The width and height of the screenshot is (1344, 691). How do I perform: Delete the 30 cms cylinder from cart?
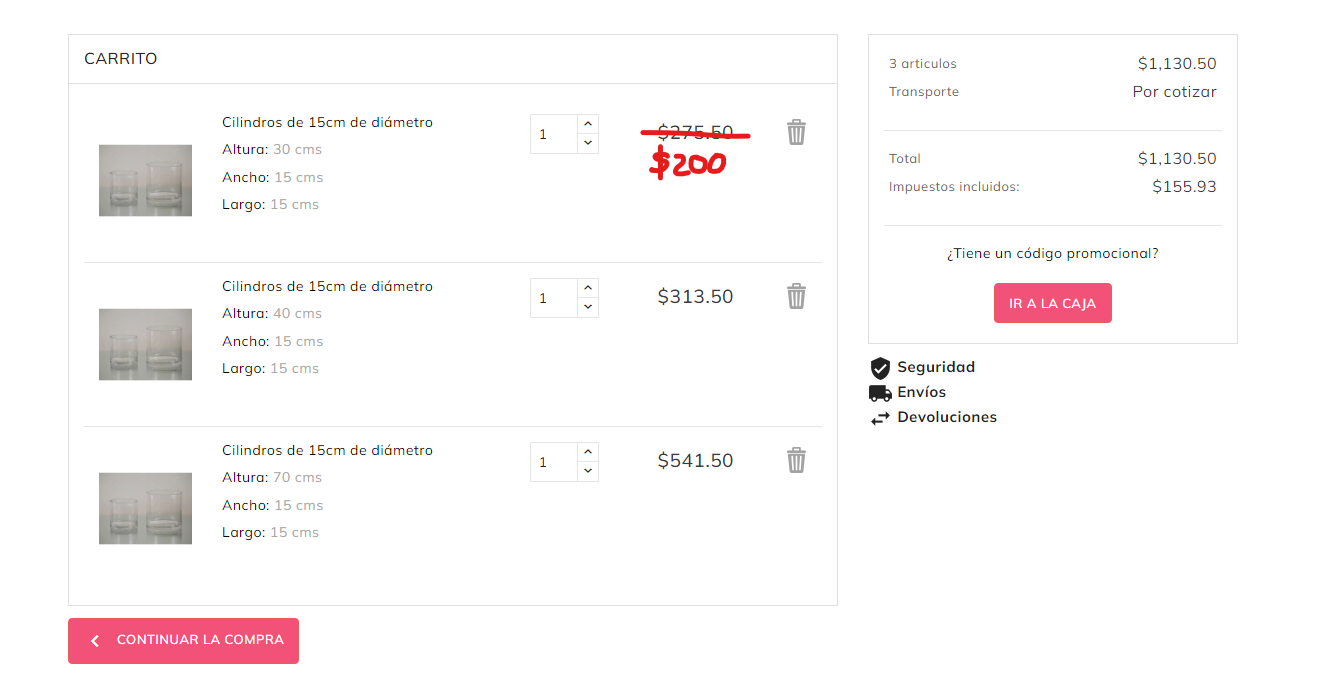tap(796, 132)
